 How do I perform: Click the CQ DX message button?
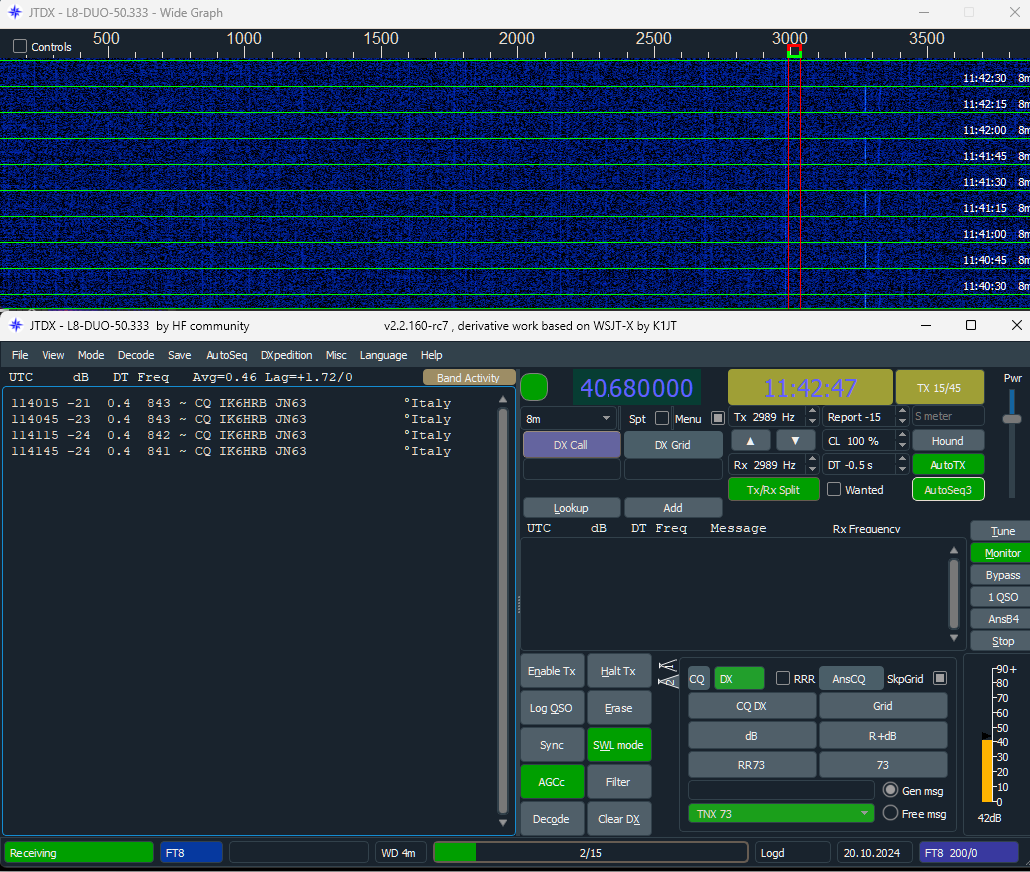point(751,706)
